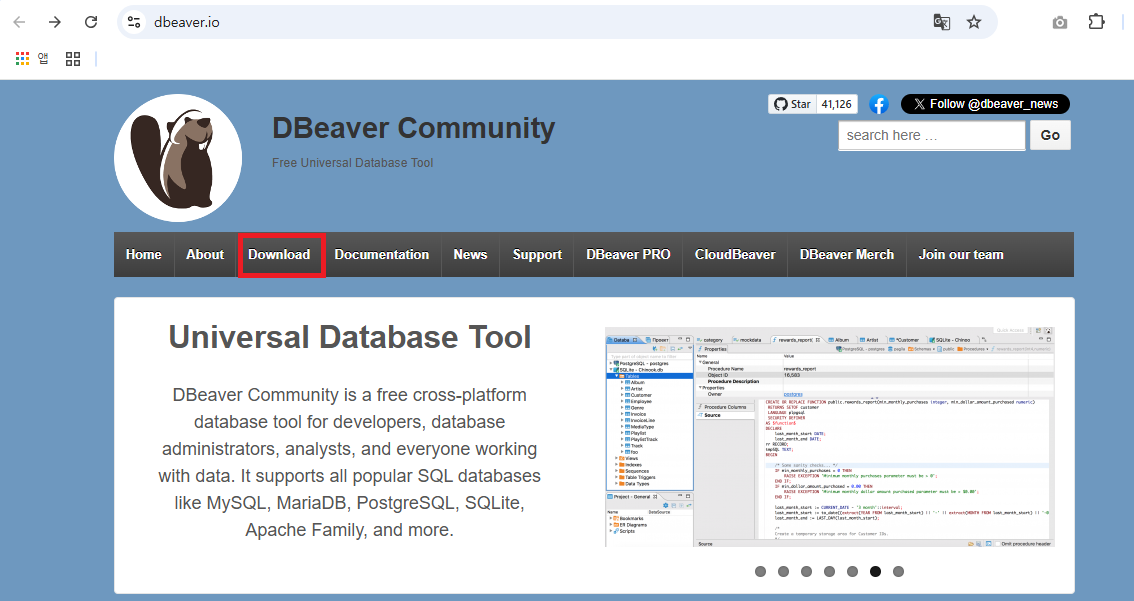Open the GitHub star count 41,126

[x=837, y=104]
